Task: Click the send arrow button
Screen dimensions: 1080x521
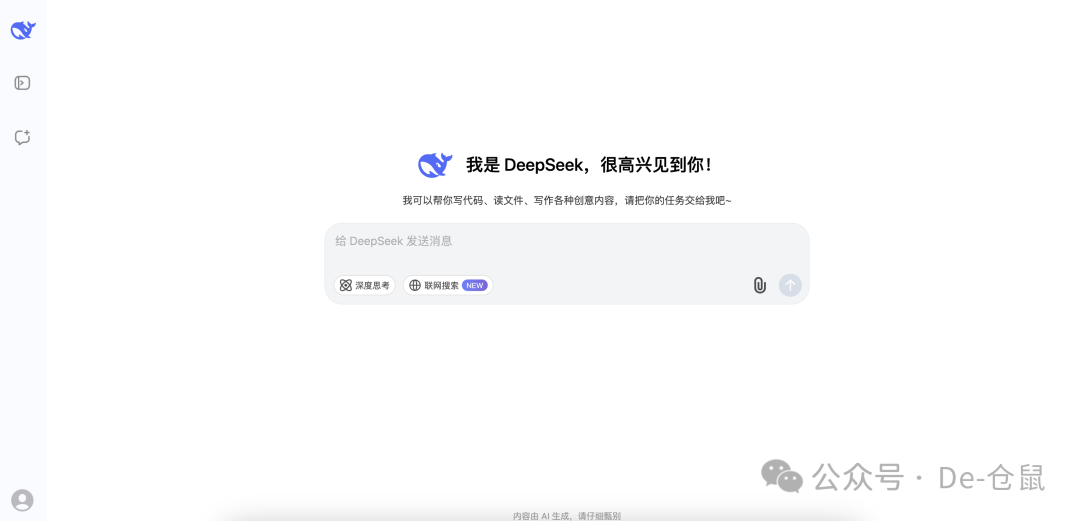Action: (x=790, y=285)
